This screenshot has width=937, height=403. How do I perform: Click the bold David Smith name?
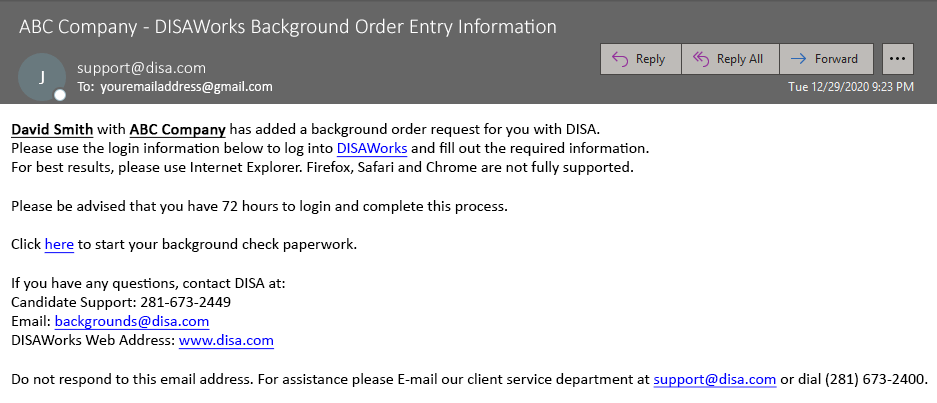click(52, 129)
